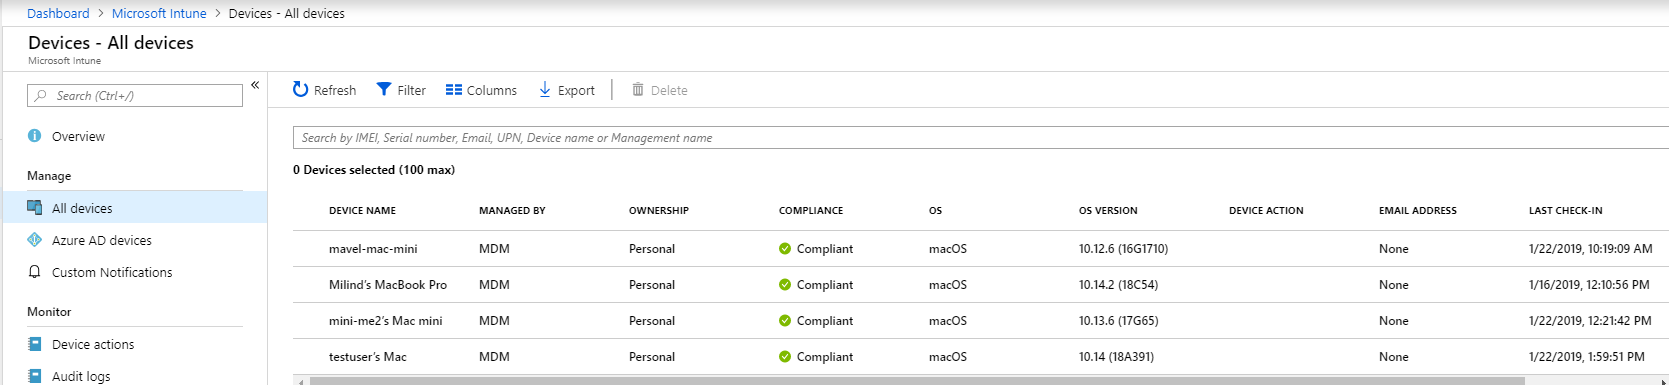
Task: Click OS version 10.13.6 (17G65)
Action: (1118, 321)
